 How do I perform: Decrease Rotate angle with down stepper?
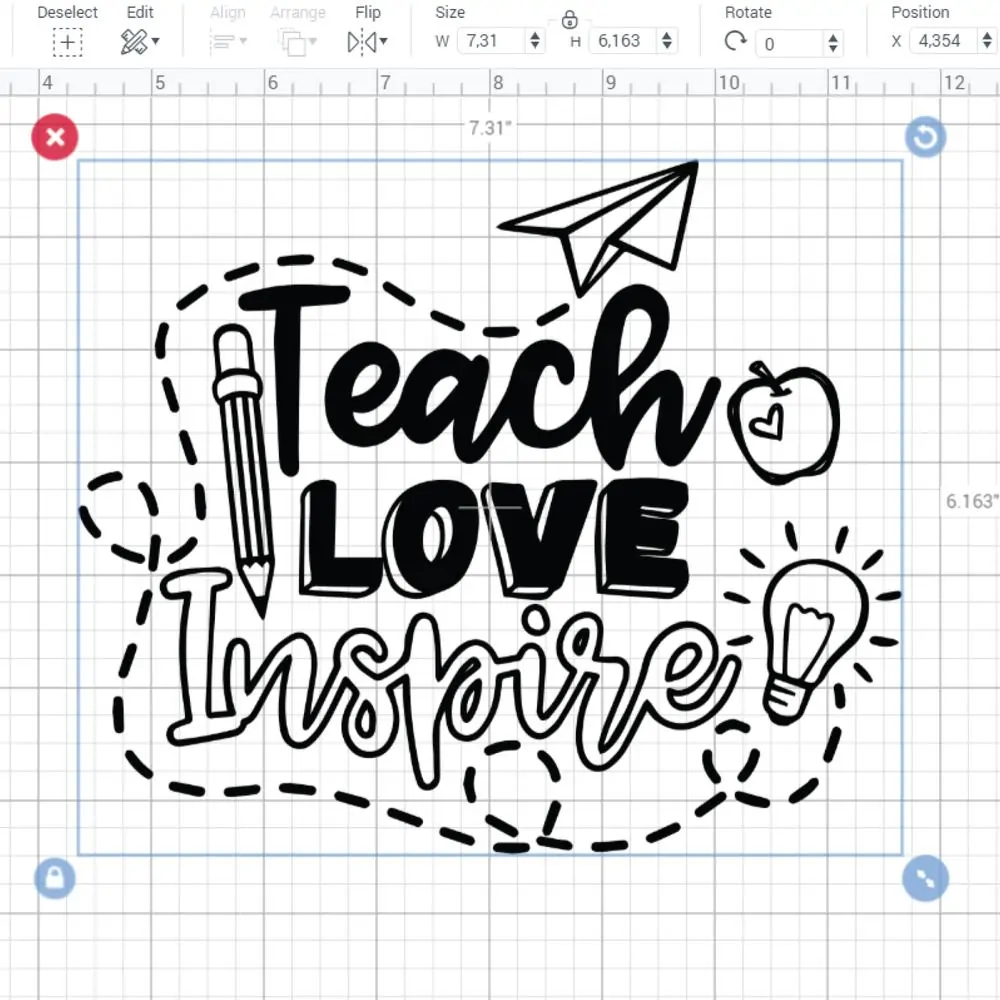point(833,49)
